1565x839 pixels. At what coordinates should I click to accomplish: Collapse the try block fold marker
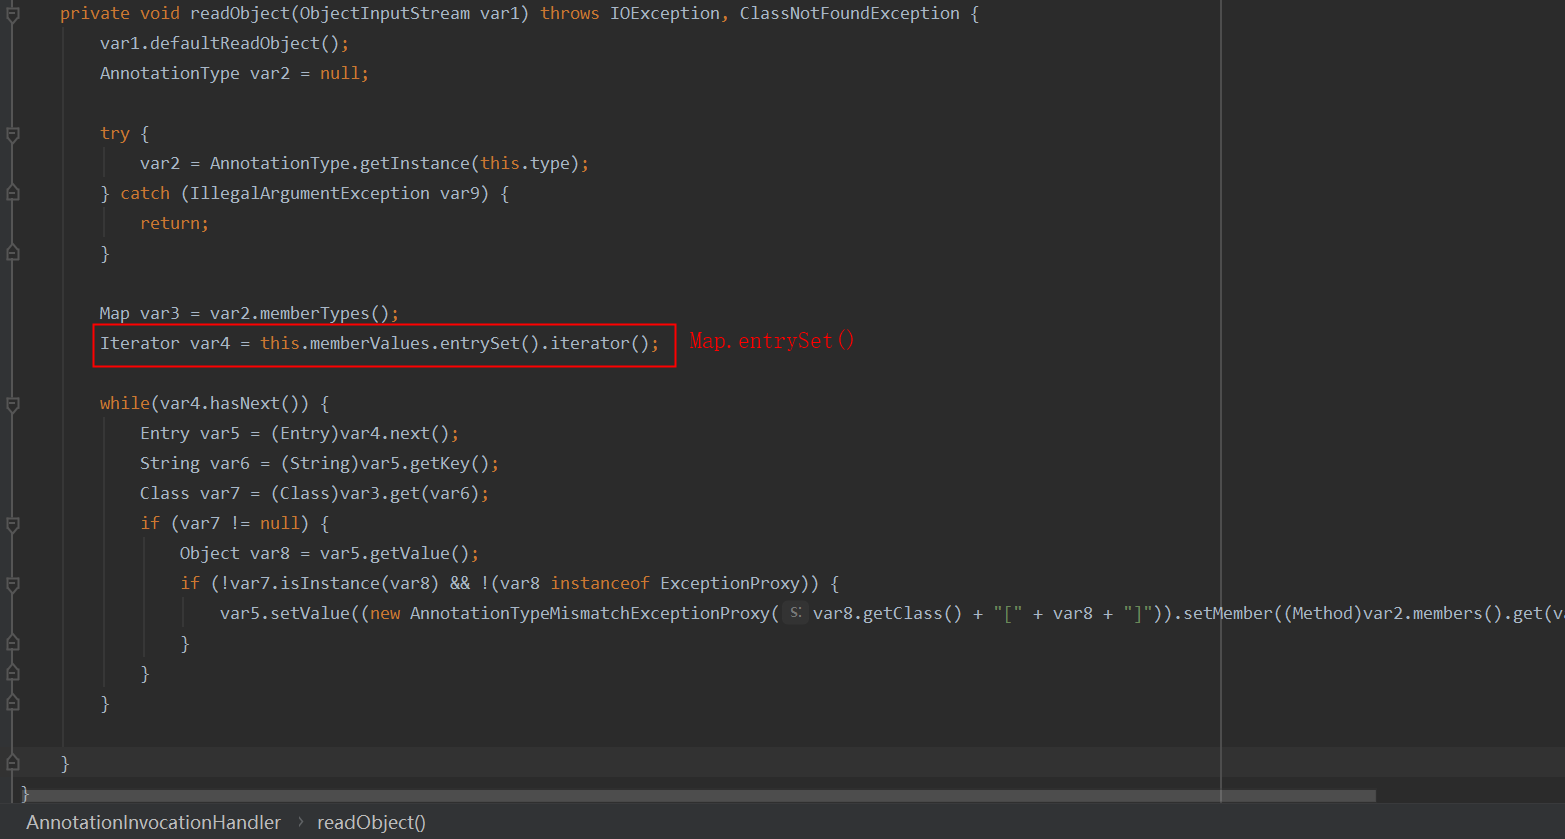pyautogui.click(x=13, y=134)
